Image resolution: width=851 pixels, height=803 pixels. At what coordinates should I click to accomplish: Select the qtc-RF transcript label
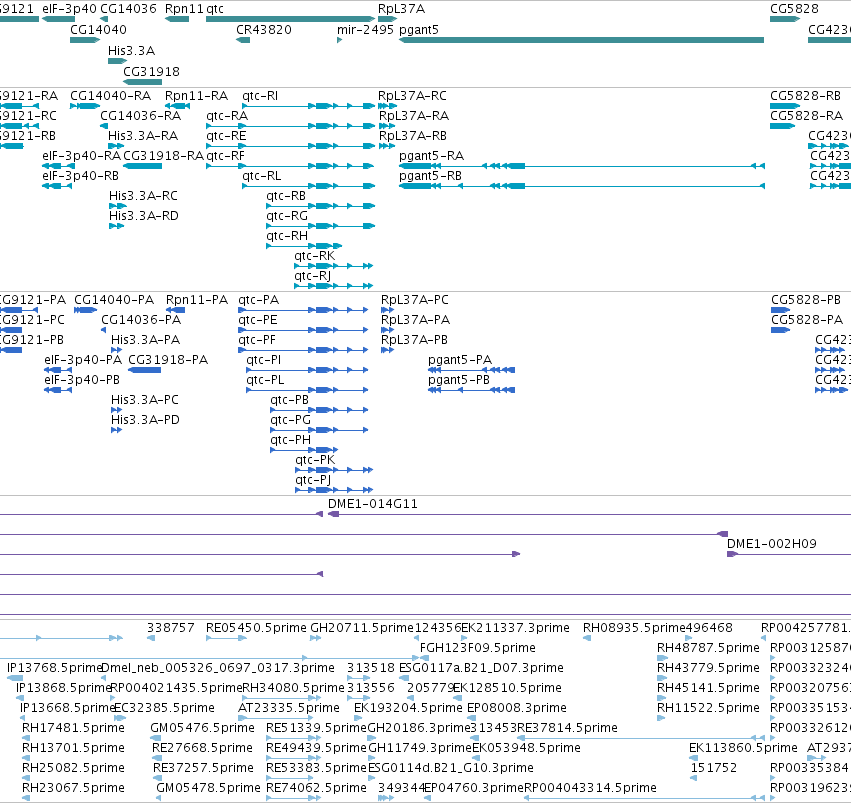(226, 156)
